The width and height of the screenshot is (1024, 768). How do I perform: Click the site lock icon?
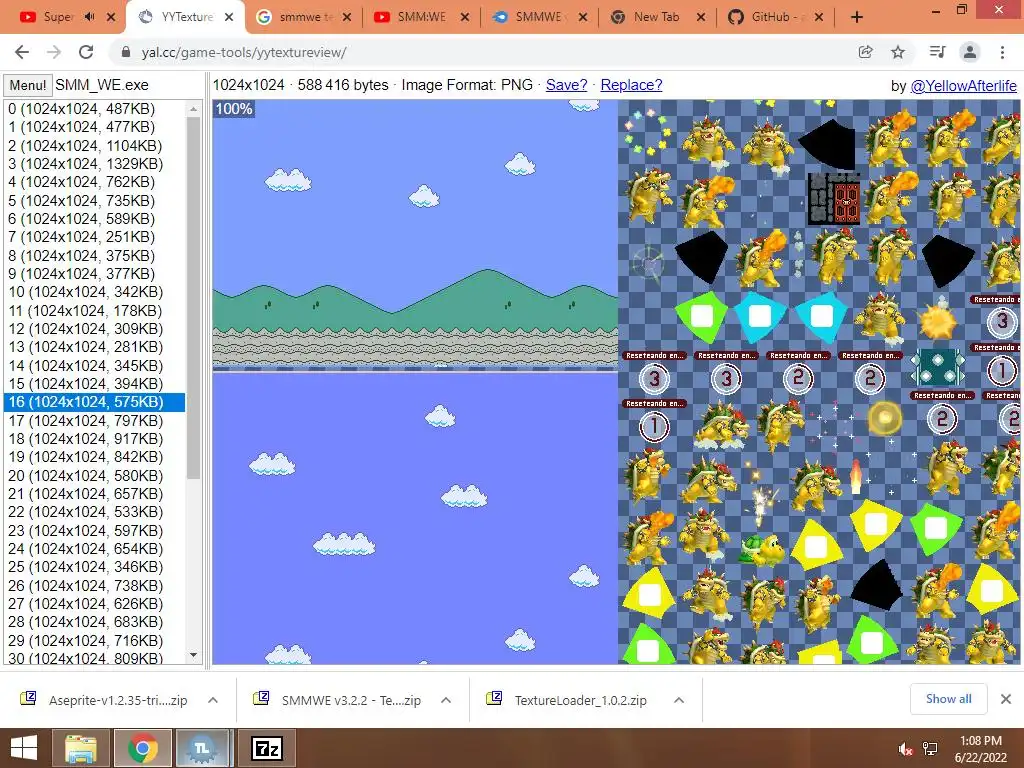tap(126, 52)
